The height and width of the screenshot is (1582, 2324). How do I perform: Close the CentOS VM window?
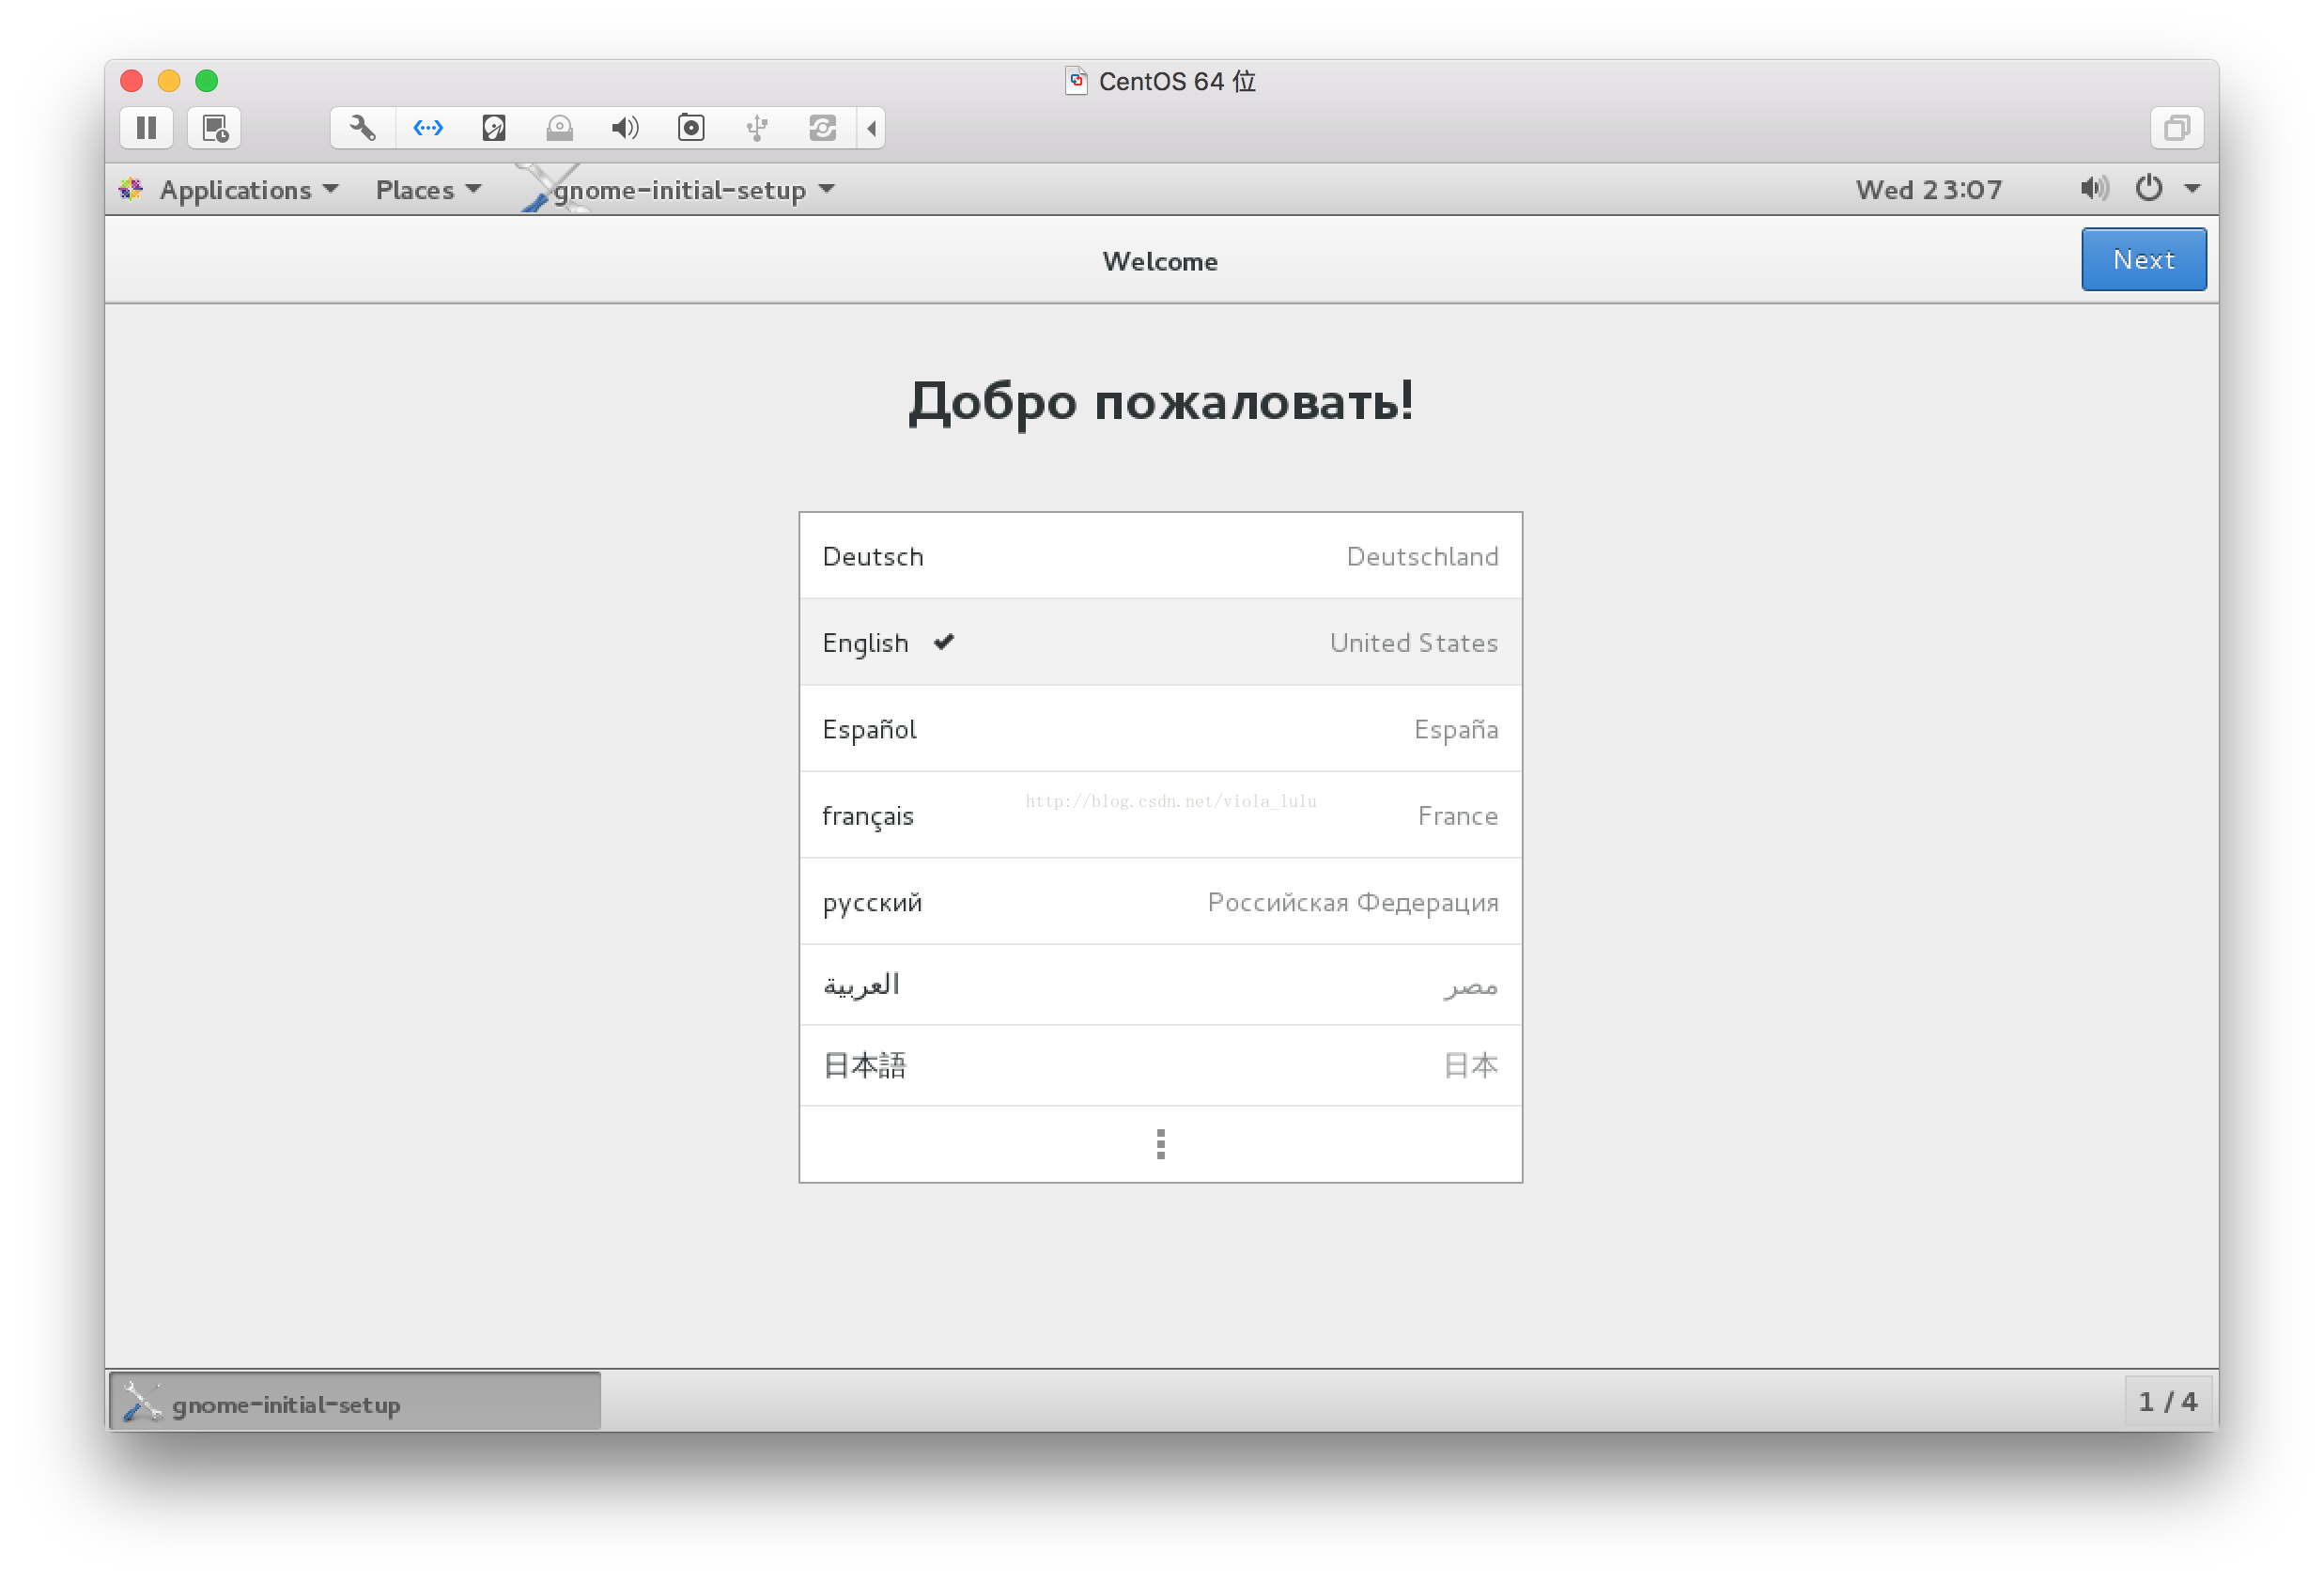131,80
